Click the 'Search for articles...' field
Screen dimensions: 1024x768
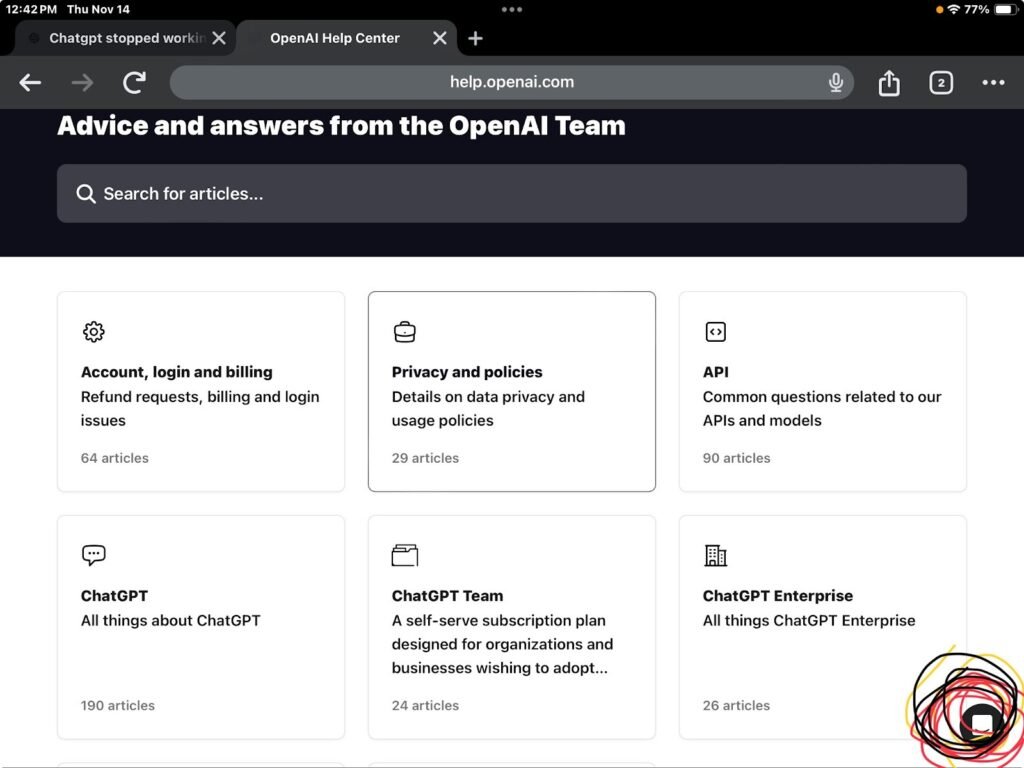511,194
